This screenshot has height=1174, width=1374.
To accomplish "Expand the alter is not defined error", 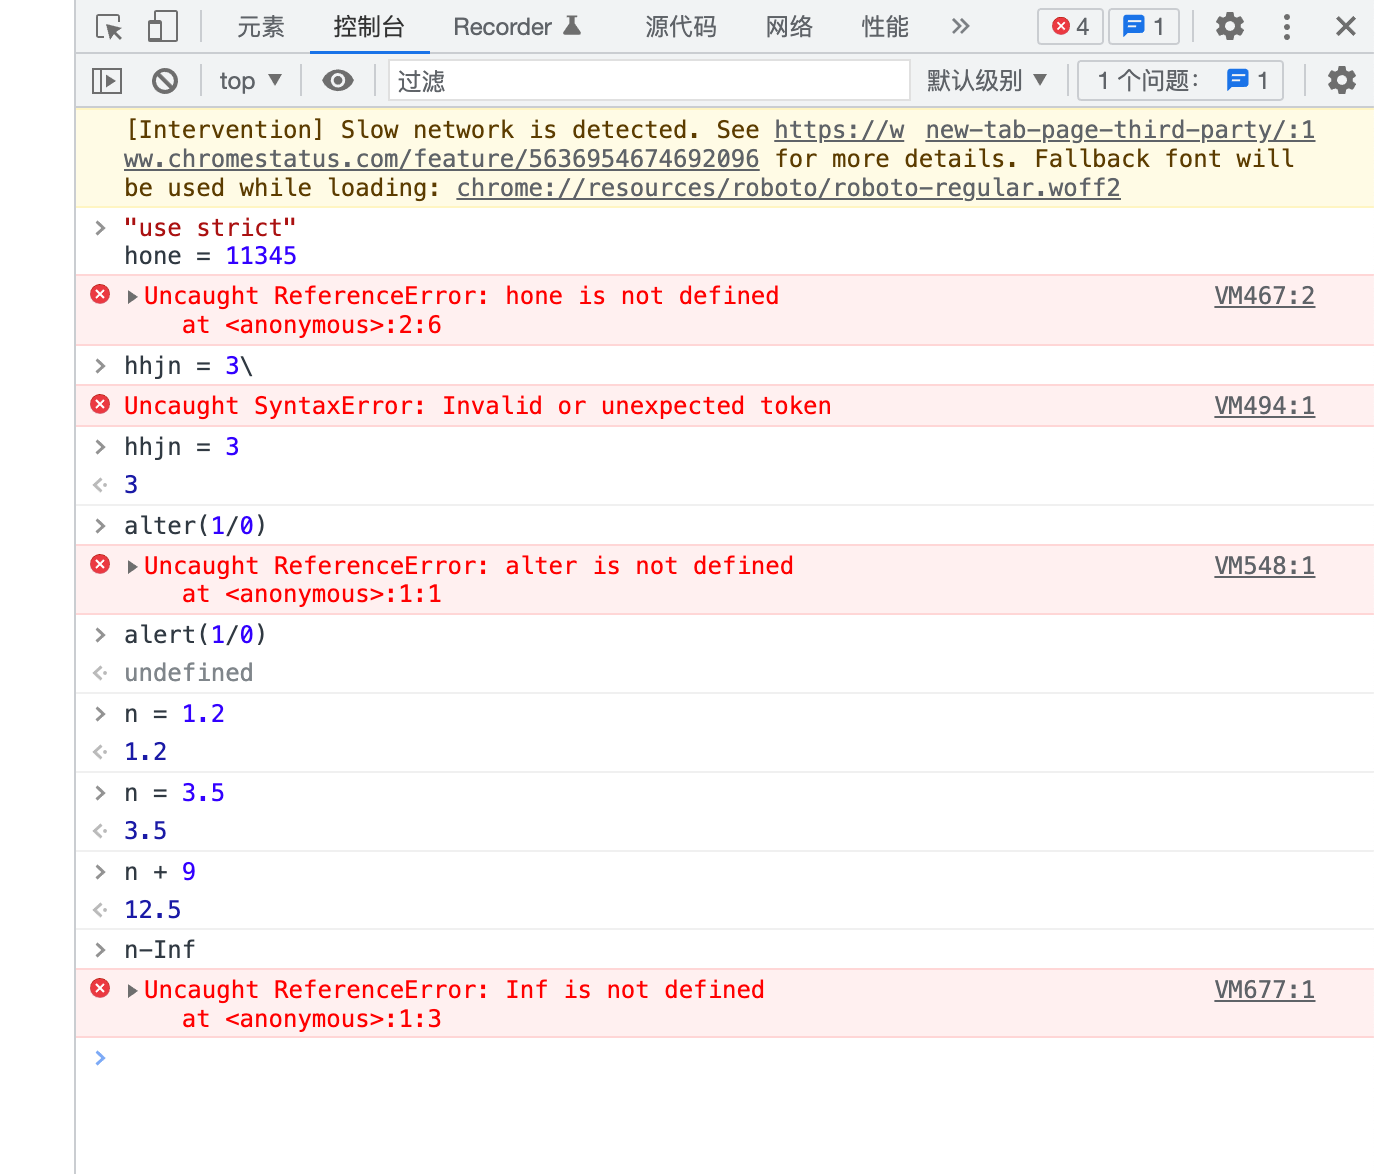I will (133, 567).
